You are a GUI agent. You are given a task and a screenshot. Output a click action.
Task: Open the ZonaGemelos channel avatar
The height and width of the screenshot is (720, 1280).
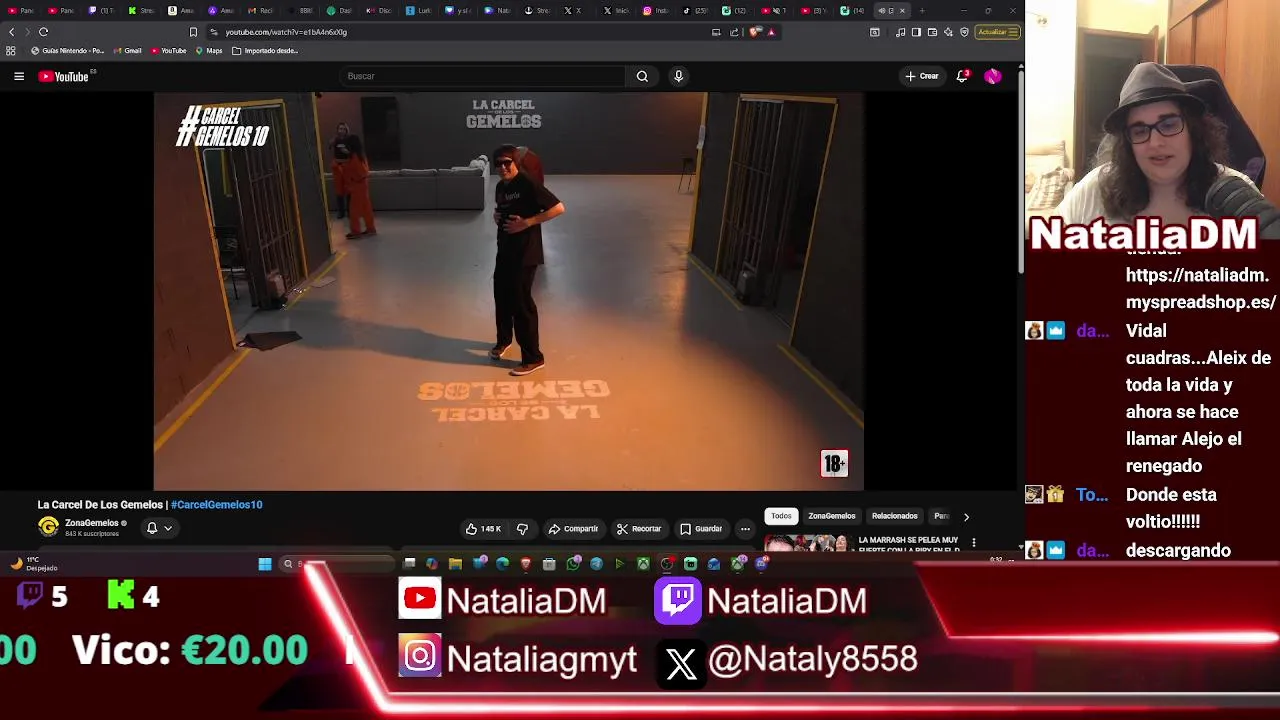(48, 527)
